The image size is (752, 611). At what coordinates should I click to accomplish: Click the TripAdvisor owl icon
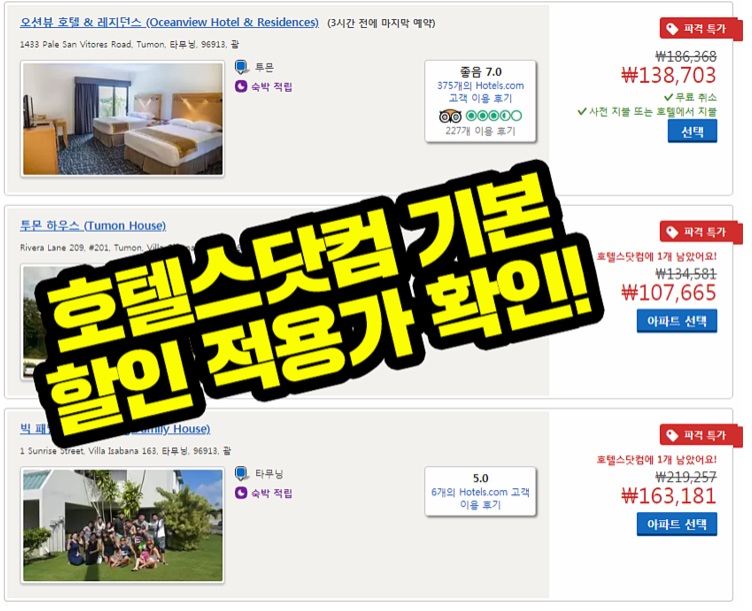click(450, 116)
